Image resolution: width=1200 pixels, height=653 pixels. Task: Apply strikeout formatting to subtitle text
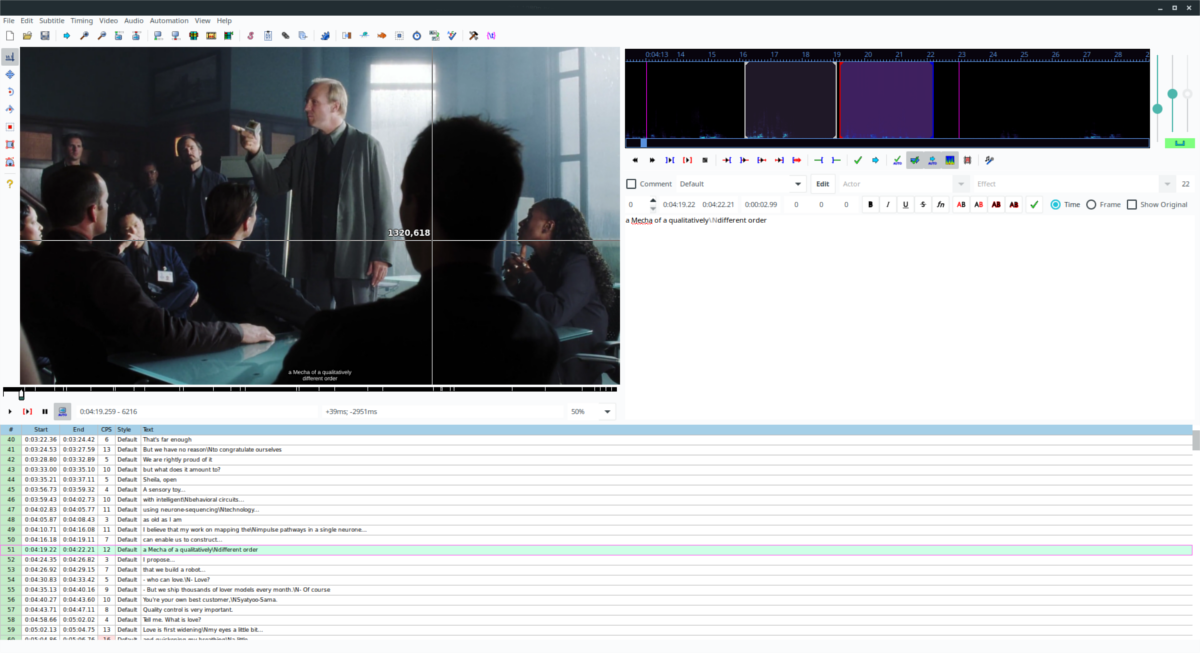pos(922,205)
